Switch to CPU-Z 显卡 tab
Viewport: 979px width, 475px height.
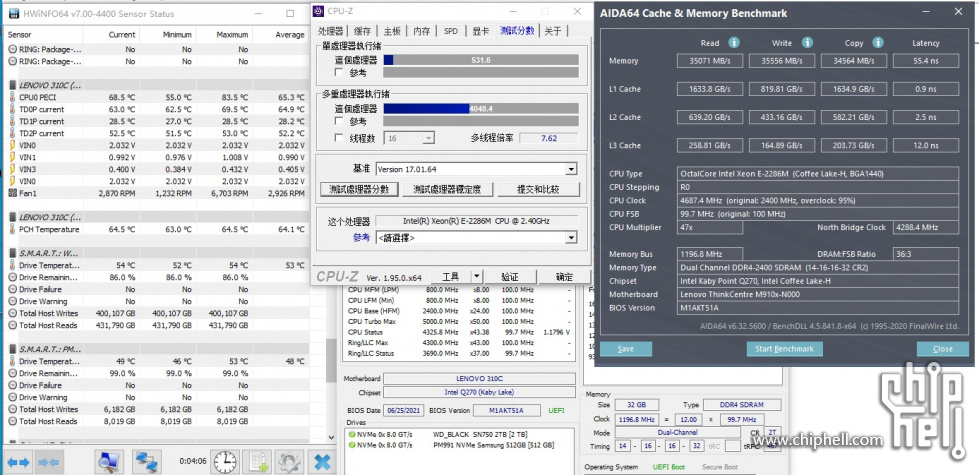(480, 31)
